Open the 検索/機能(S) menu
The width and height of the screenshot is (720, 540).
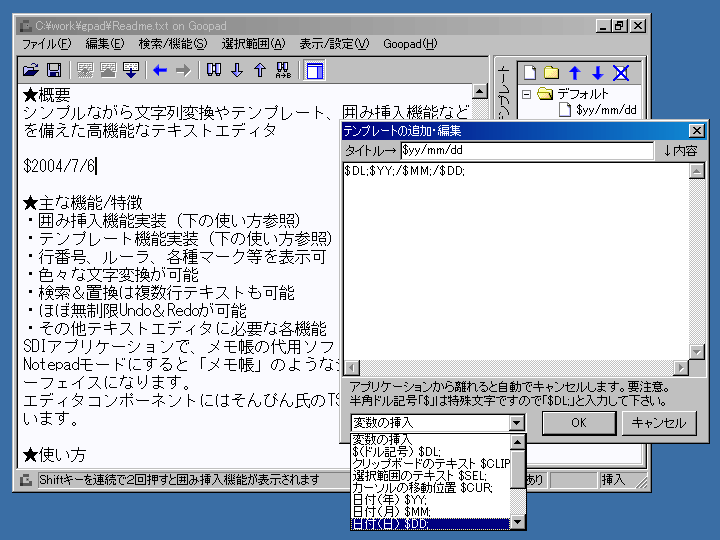coord(173,44)
